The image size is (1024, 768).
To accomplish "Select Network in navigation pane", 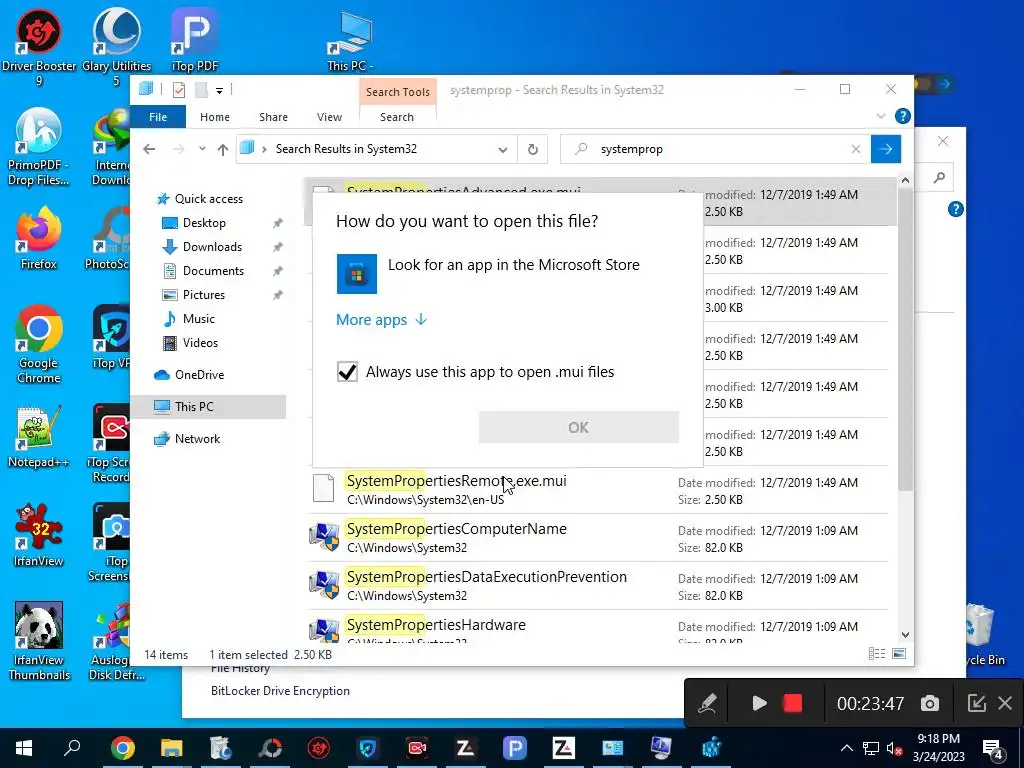I will pyautogui.click(x=197, y=439).
